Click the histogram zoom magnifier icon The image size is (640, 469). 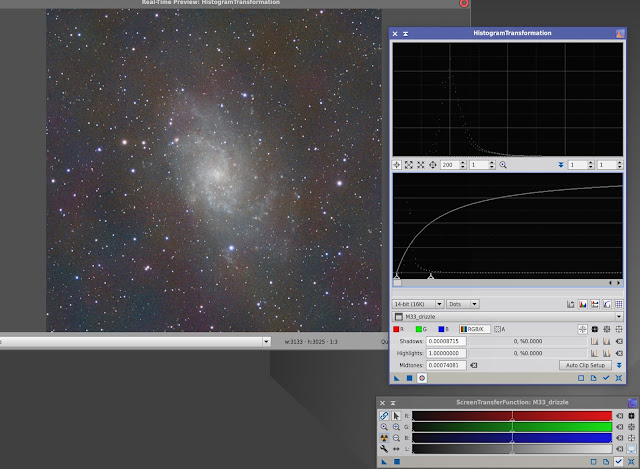click(x=503, y=164)
